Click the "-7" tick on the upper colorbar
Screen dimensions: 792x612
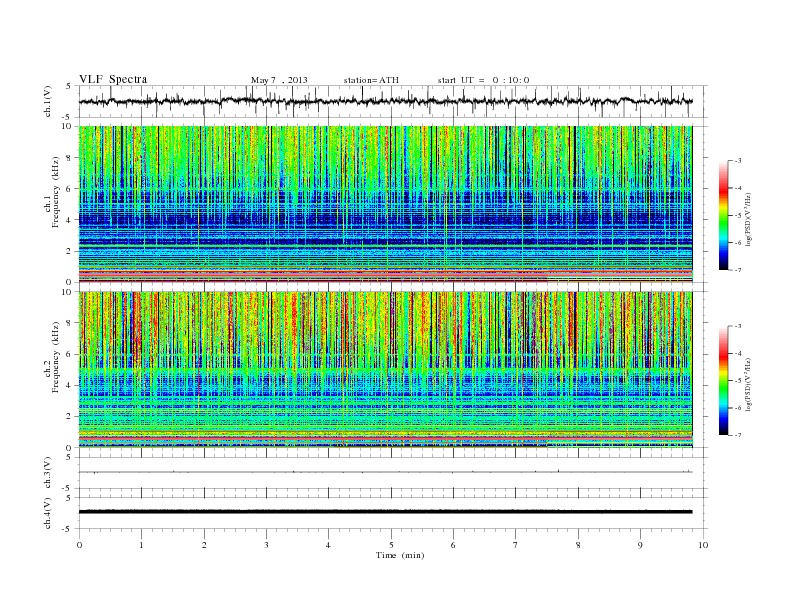pos(737,270)
